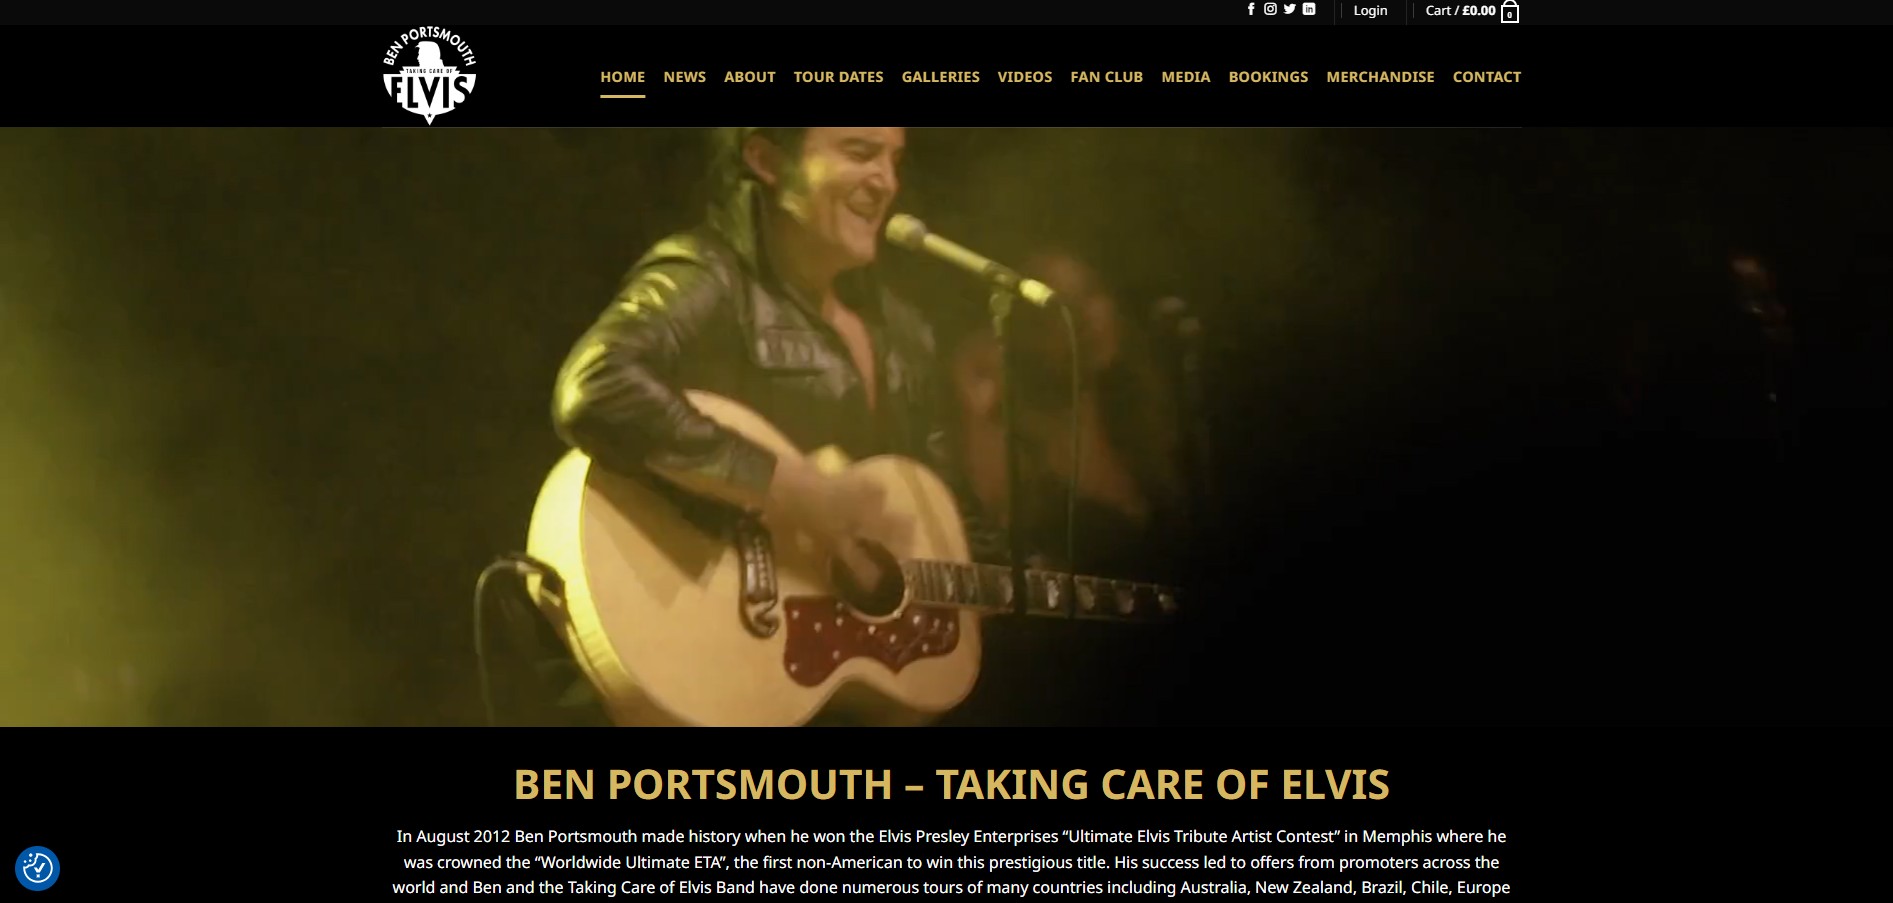Navigate to the ABOUT page
Image resolution: width=1893 pixels, height=903 pixels.
tap(750, 77)
